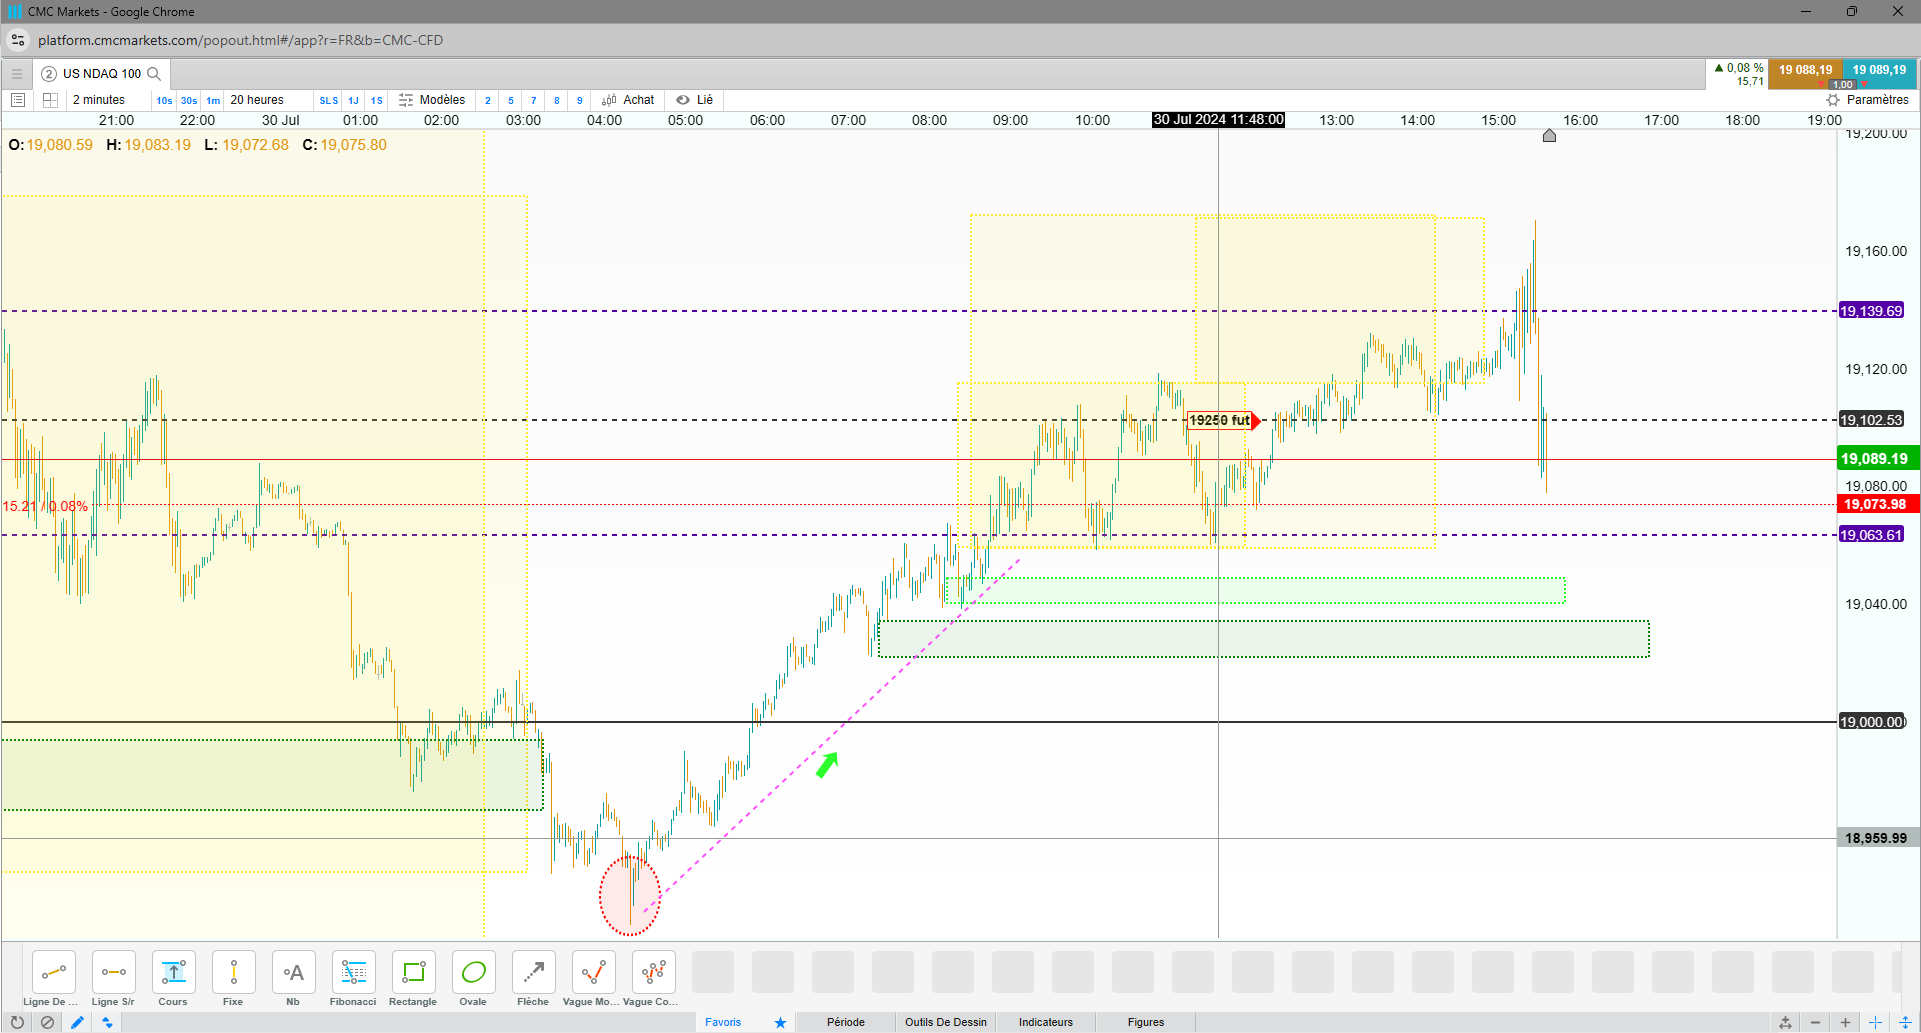Toggle the blue pencil drawing mode
Screen dimensions: 1921x1033
click(x=77, y=1022)
